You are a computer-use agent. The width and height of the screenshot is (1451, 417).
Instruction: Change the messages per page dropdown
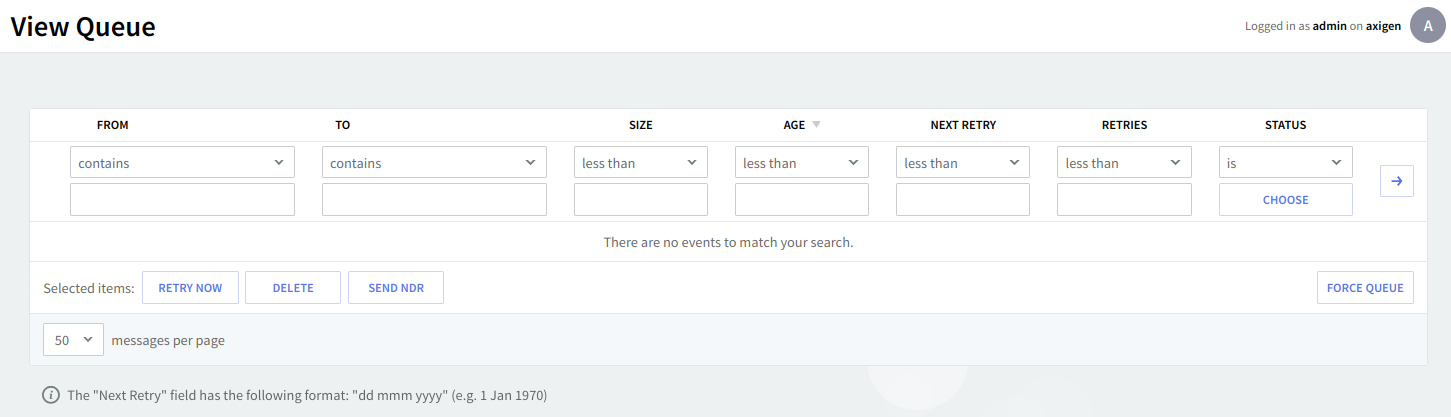pos(73,340)
